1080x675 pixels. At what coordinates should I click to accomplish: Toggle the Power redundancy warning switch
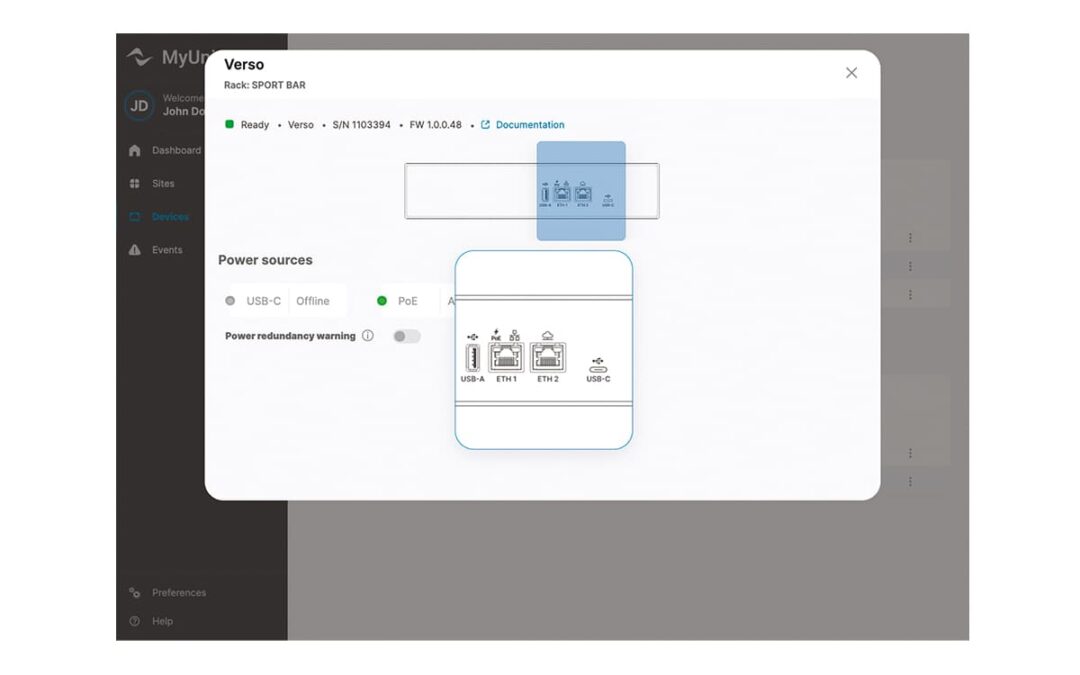point(406,336)
